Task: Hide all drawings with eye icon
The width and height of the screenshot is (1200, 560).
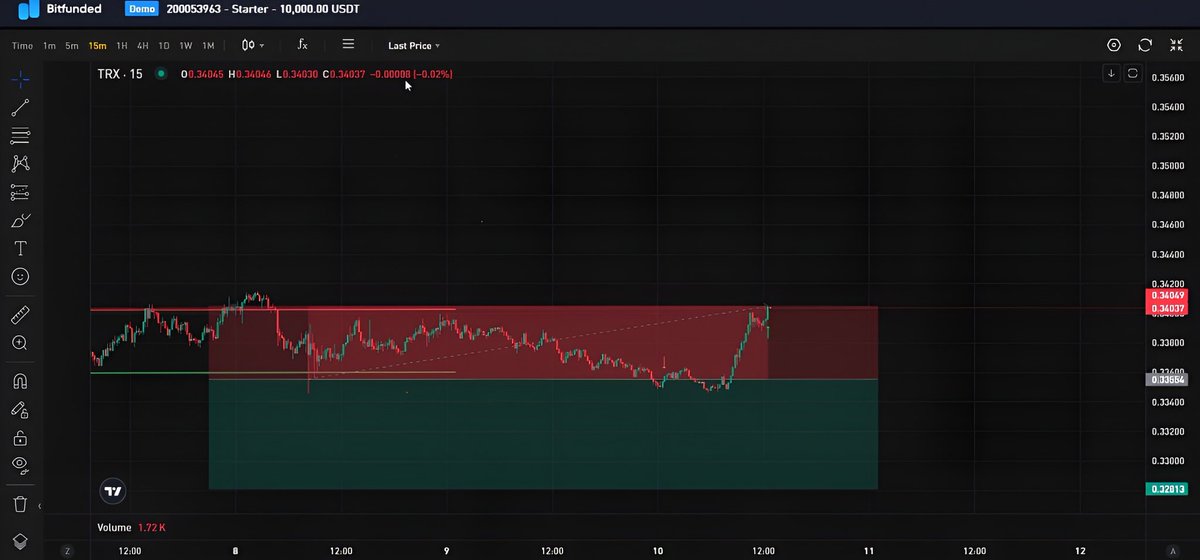Action: (x=20, y=464)
